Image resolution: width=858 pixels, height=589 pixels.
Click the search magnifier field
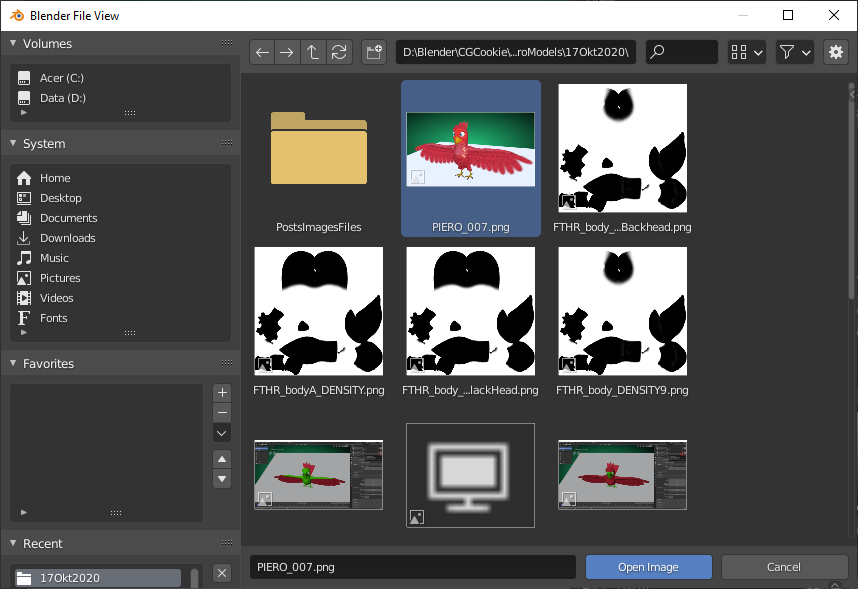pos(681,52)
